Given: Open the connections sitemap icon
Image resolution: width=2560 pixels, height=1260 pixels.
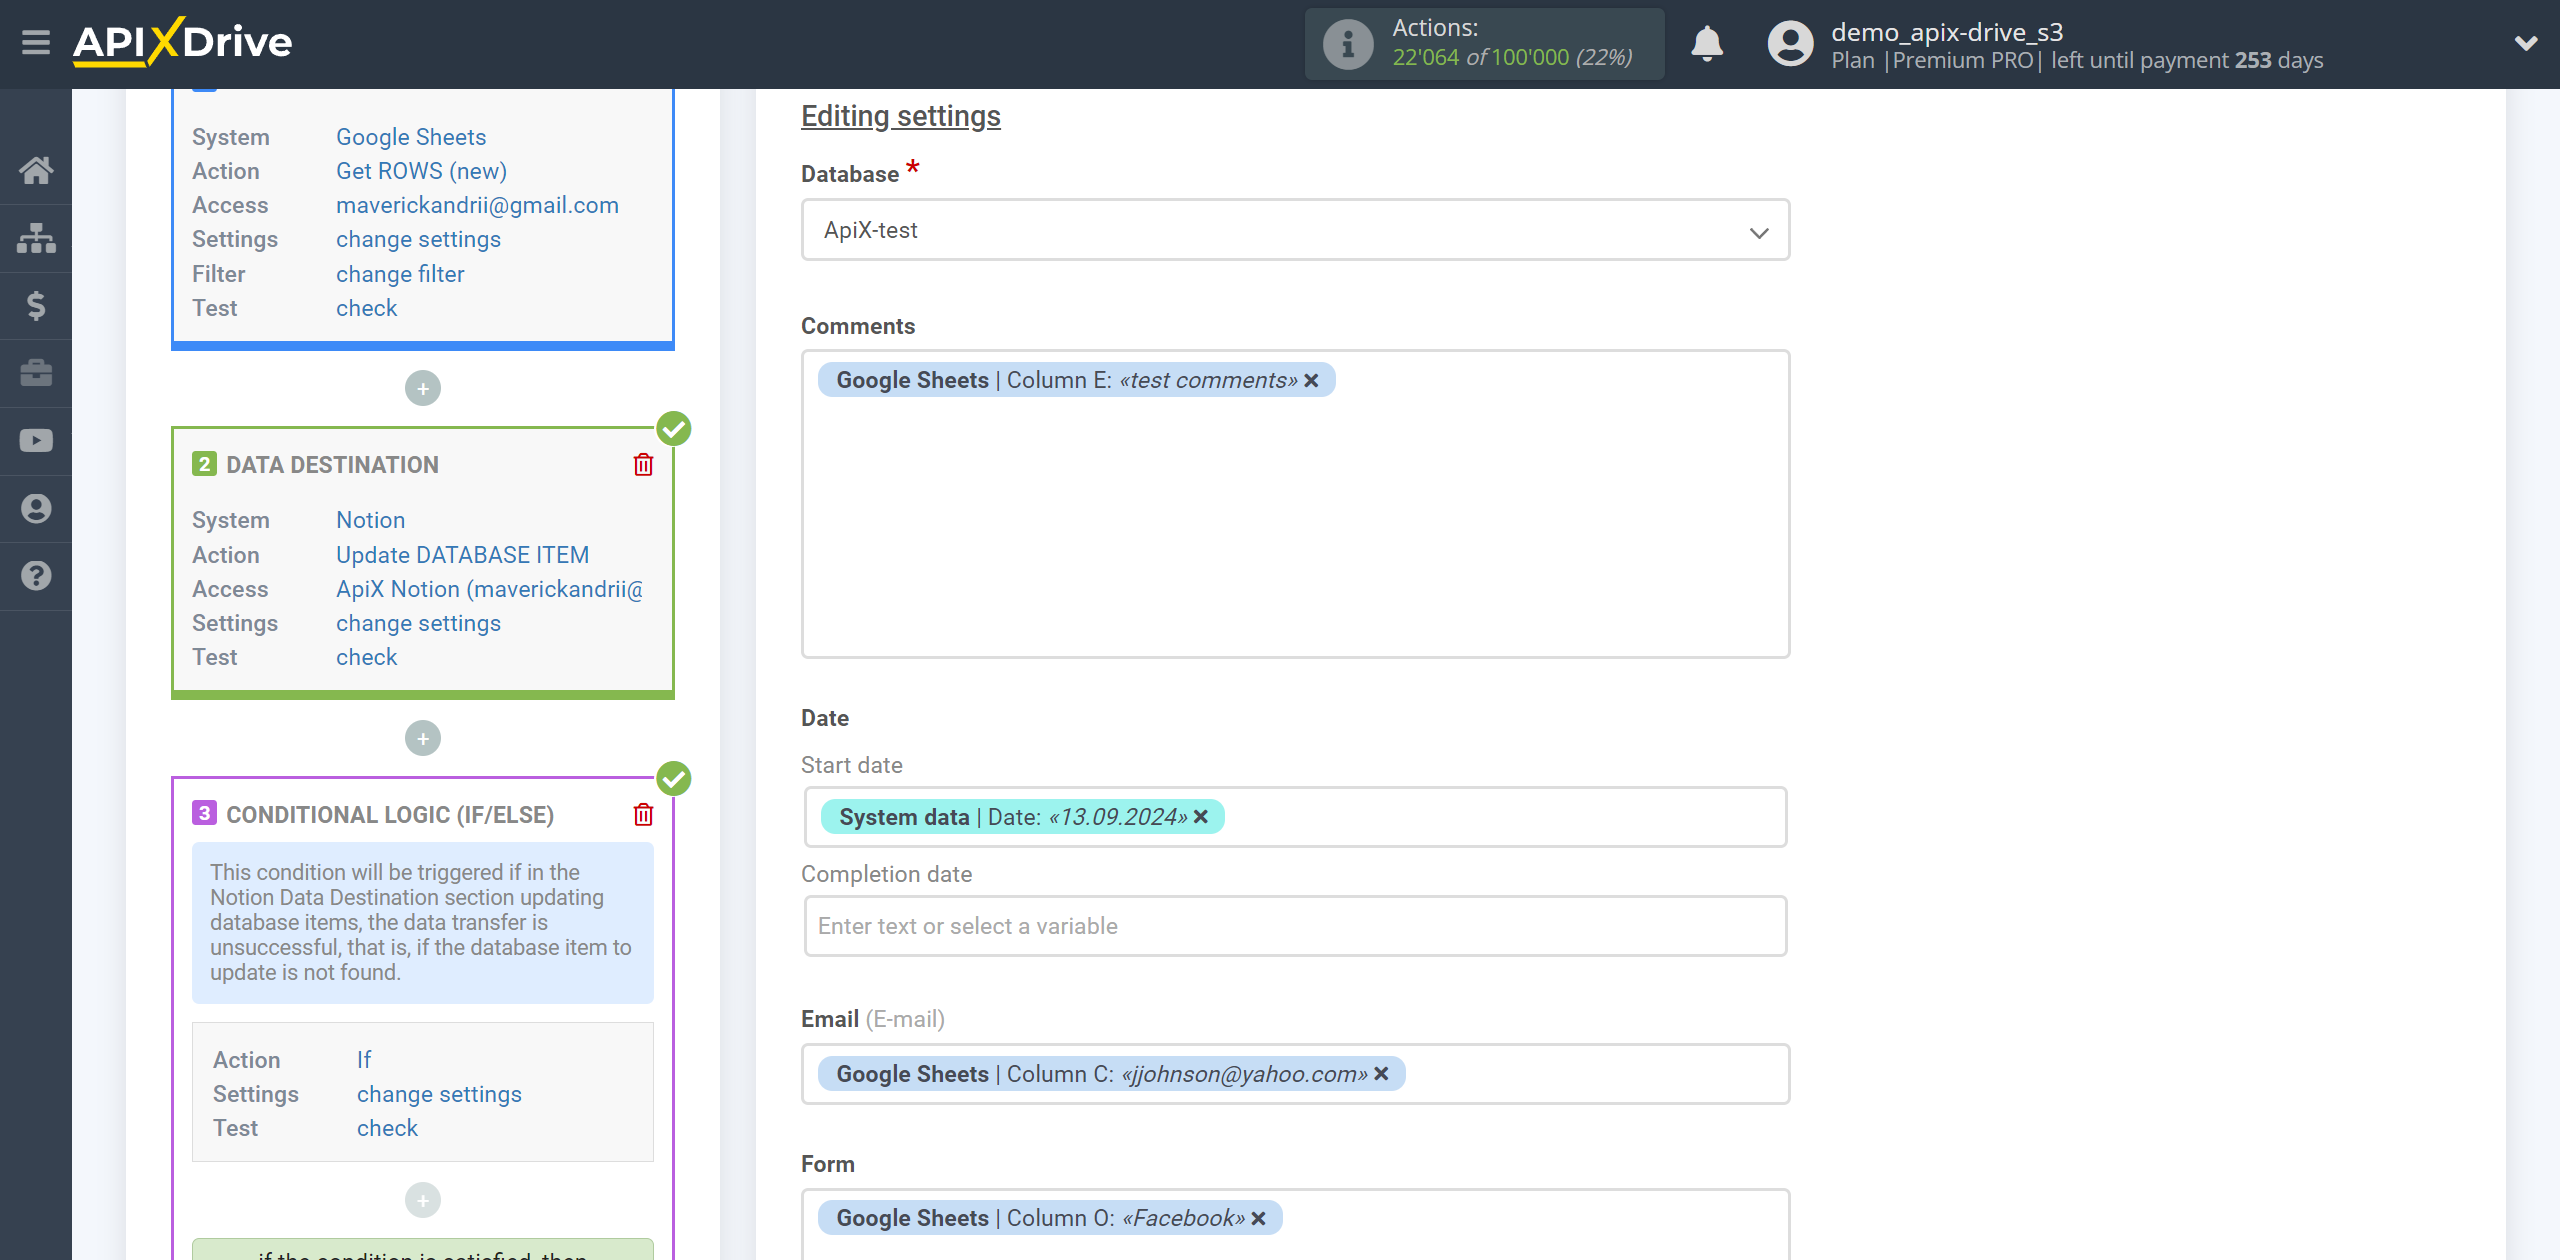Looking at the screenshot, I should pos(36,238).
